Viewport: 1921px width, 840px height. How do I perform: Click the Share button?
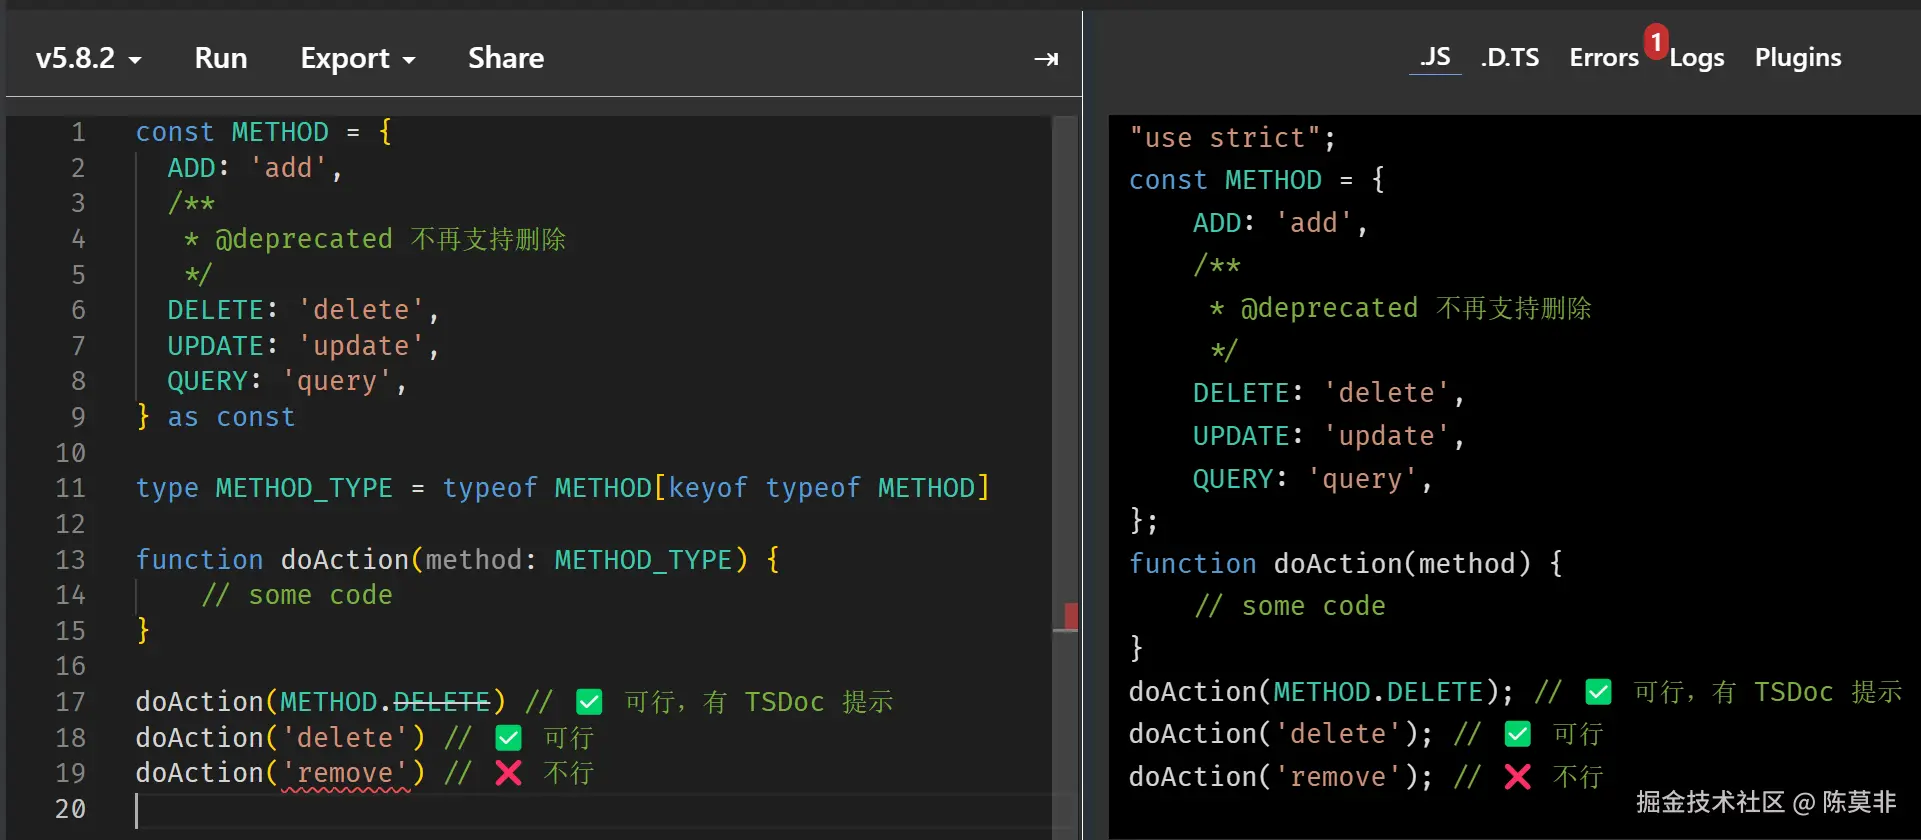(506, 58)
